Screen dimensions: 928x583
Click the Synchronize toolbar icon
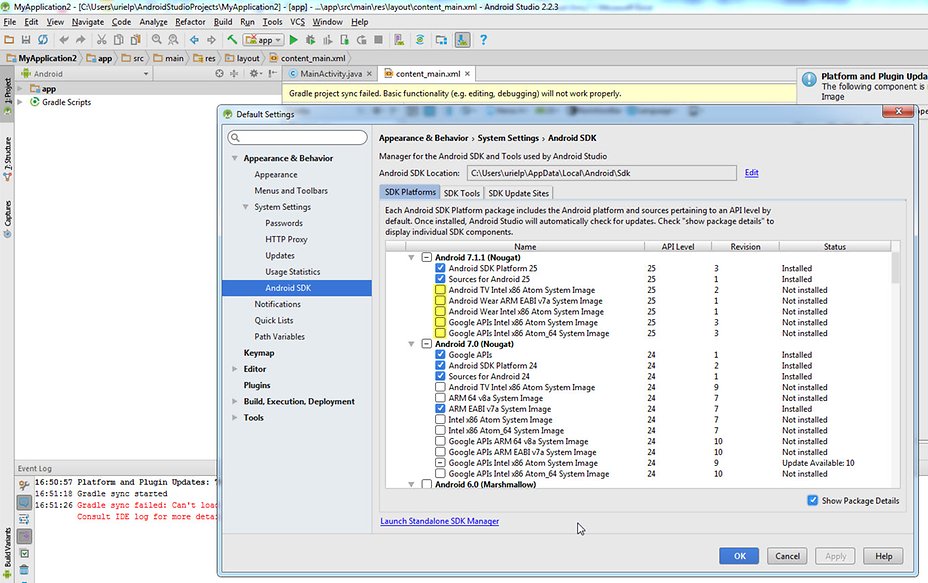tap(43, 40)
